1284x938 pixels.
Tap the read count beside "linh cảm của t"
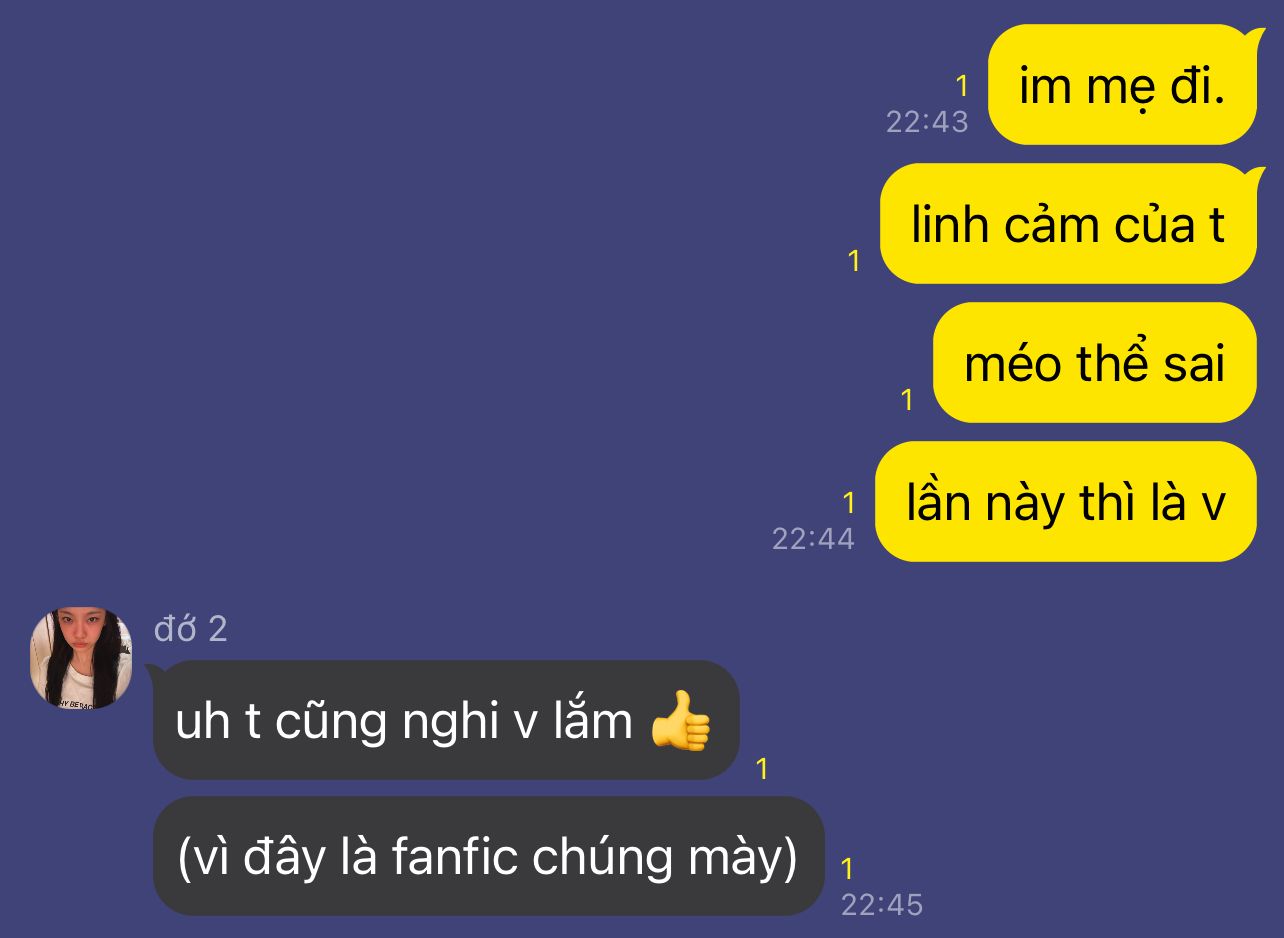(x=854, y=261)
